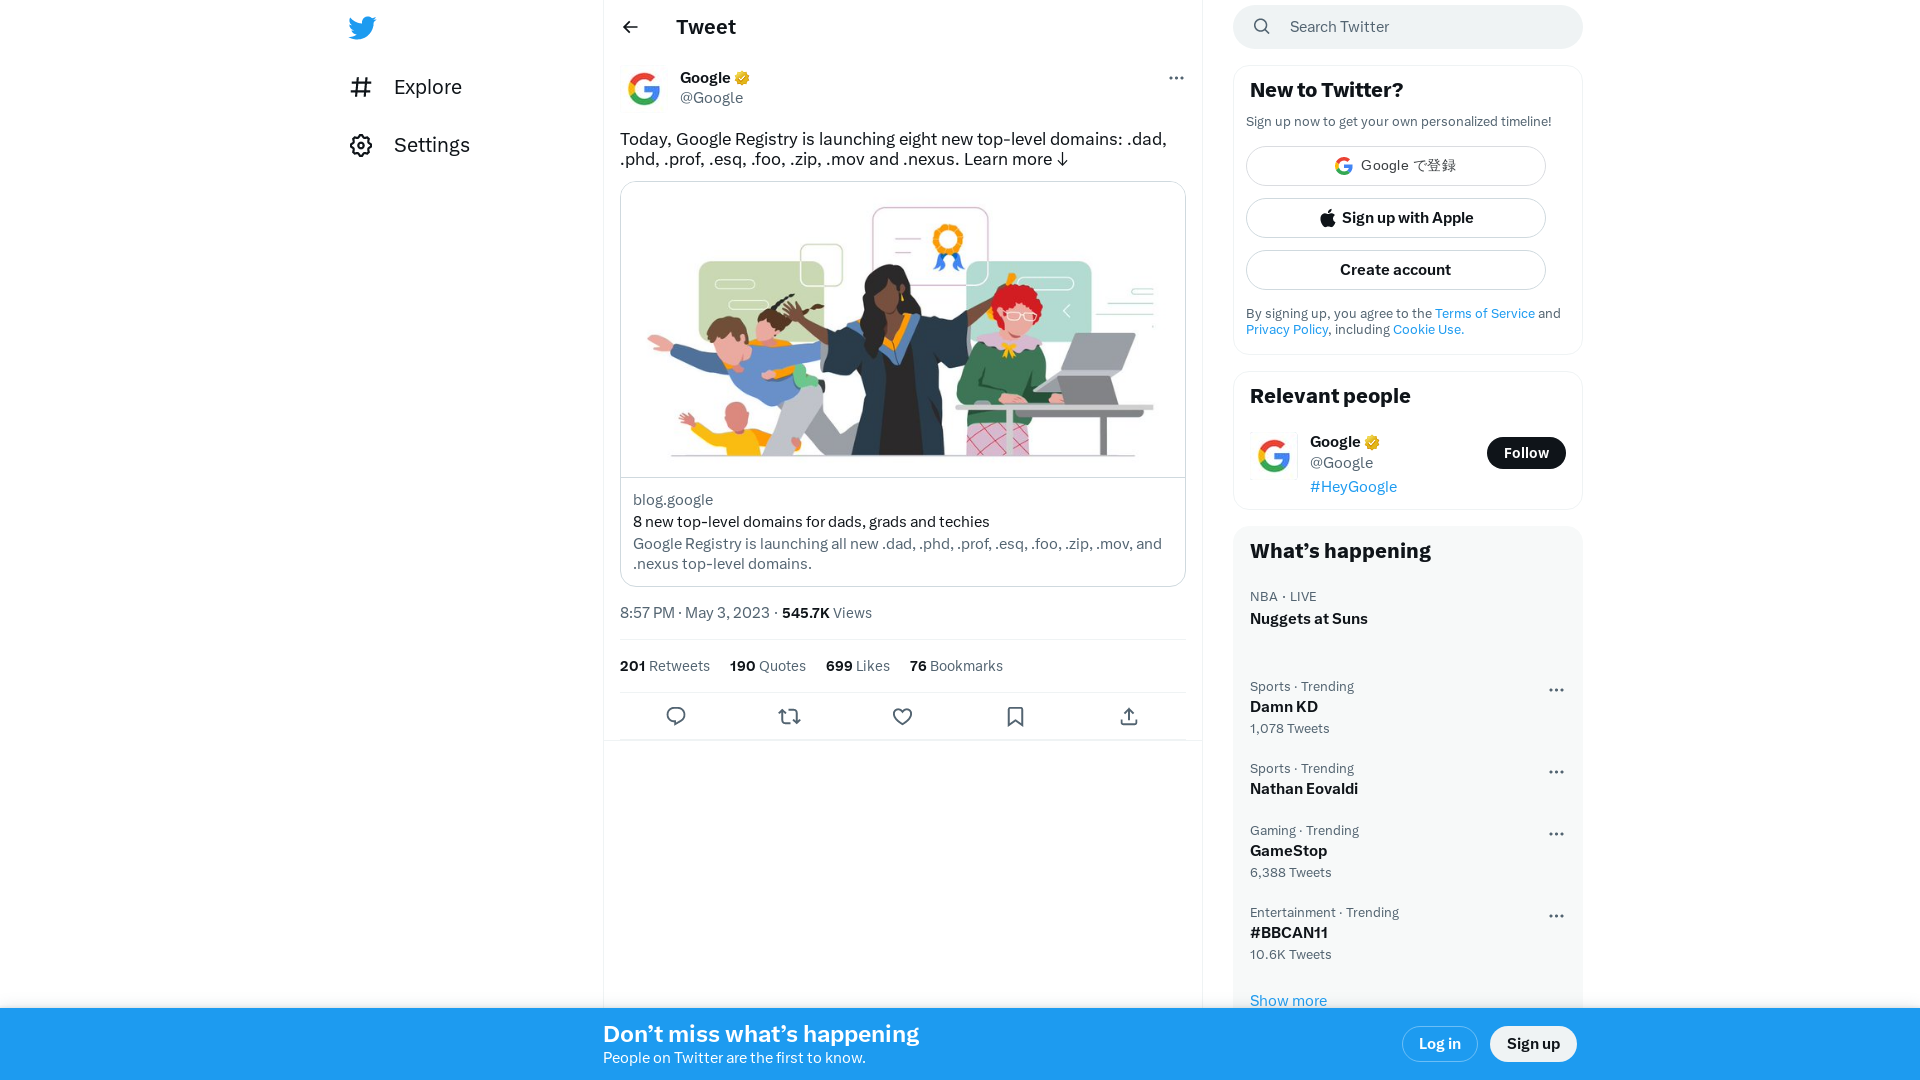Click Sign up button at bottom bar
1920x1080 pixels.
click(1534, 1043)
